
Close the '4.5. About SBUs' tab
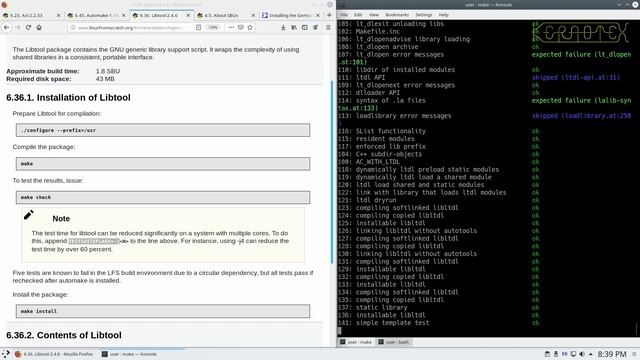[253, 15]
